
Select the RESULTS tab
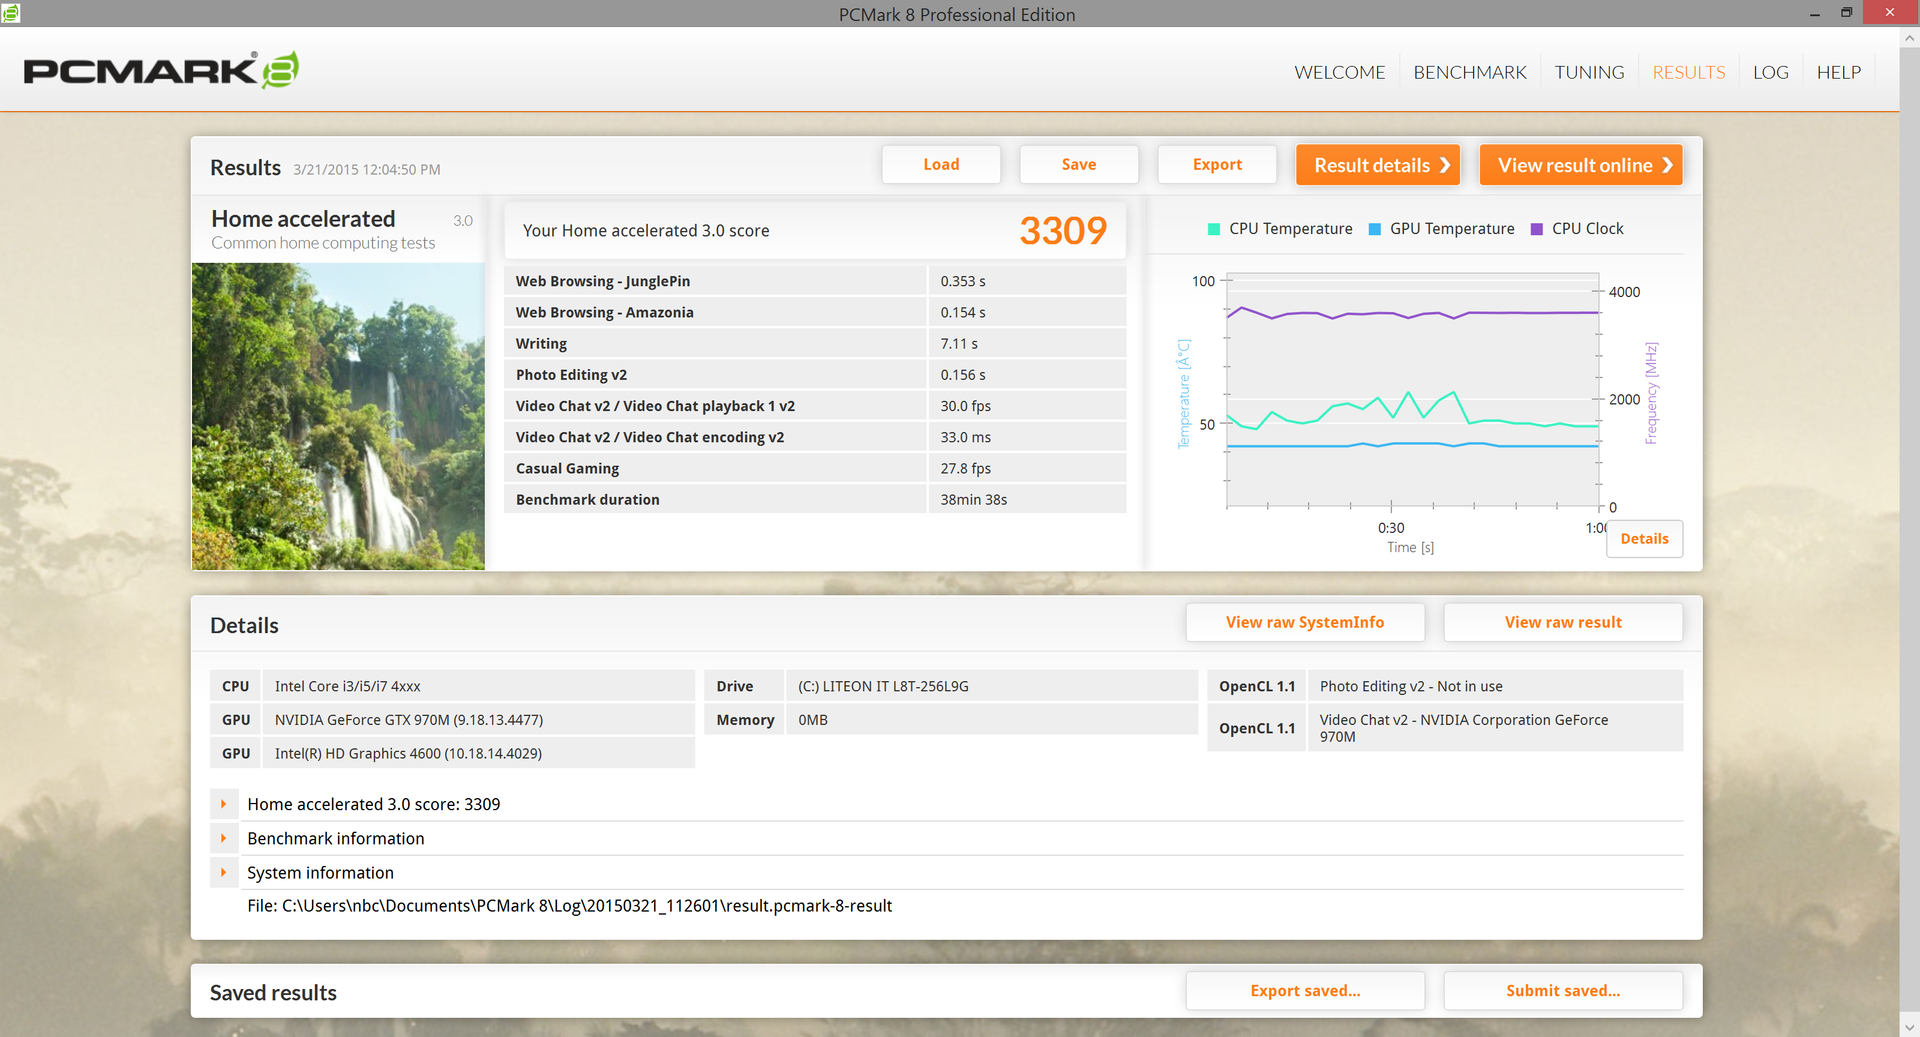coord(1688,72)
